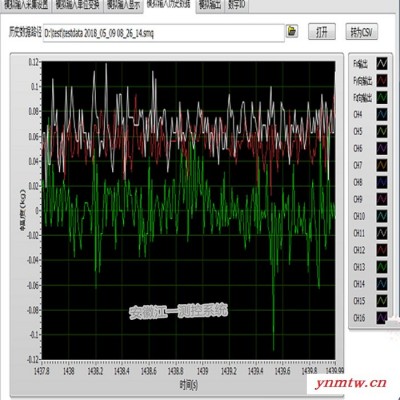The height and width of the screenshot is (400, 400).
Task: Open CH4 legend plot style icon
Action: pyautogui.click(x=382, y=114)
